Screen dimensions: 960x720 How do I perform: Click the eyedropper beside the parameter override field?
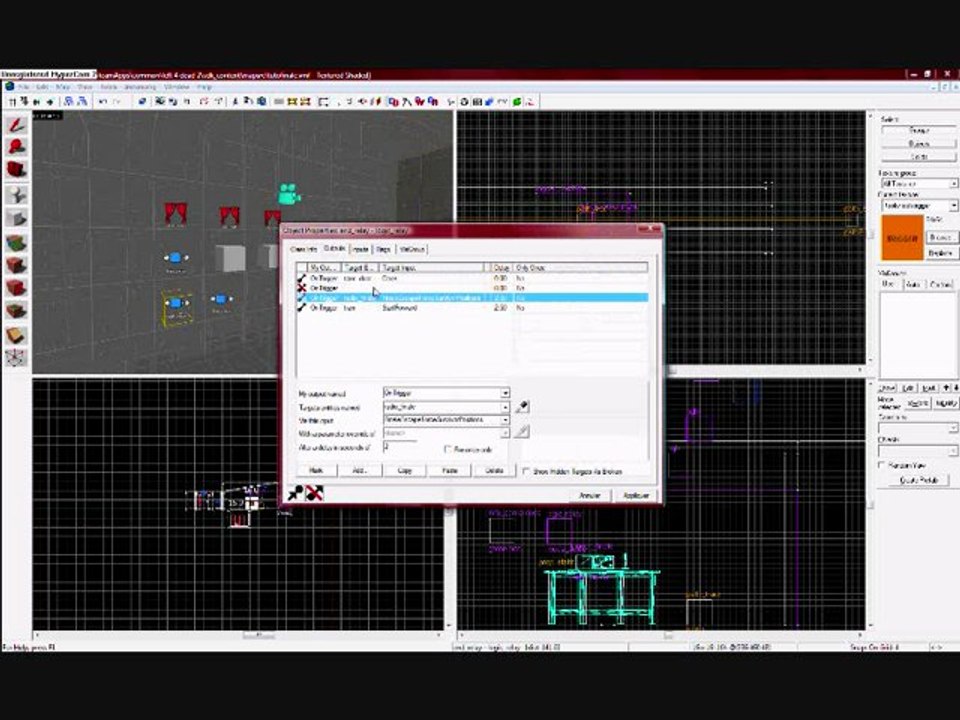click(522, 432)
